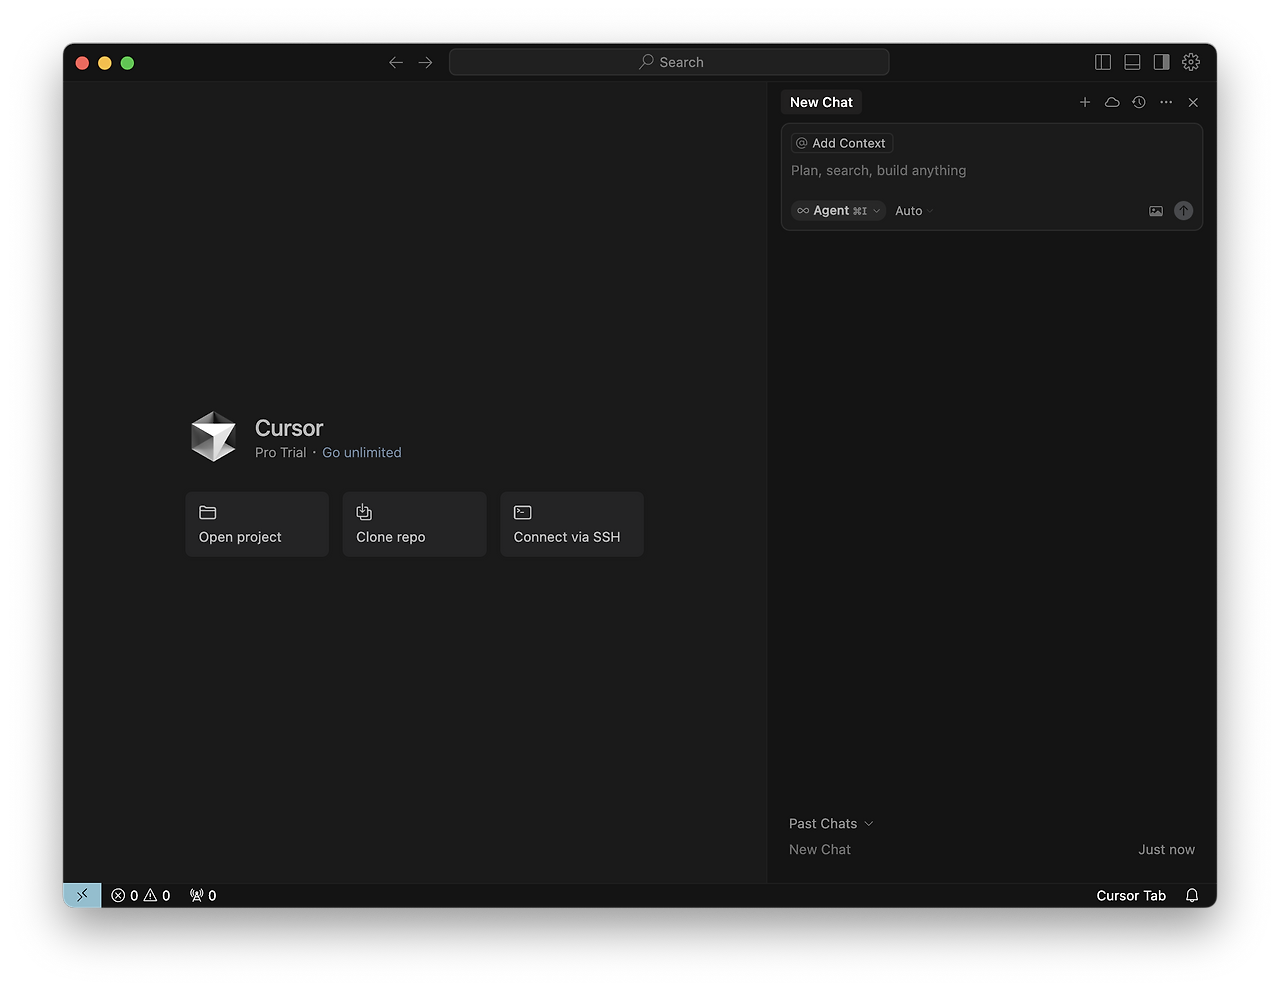Follow the 'Go unlimited' link
Viewport: 1280px width, 991px height.
pos(362,453)
